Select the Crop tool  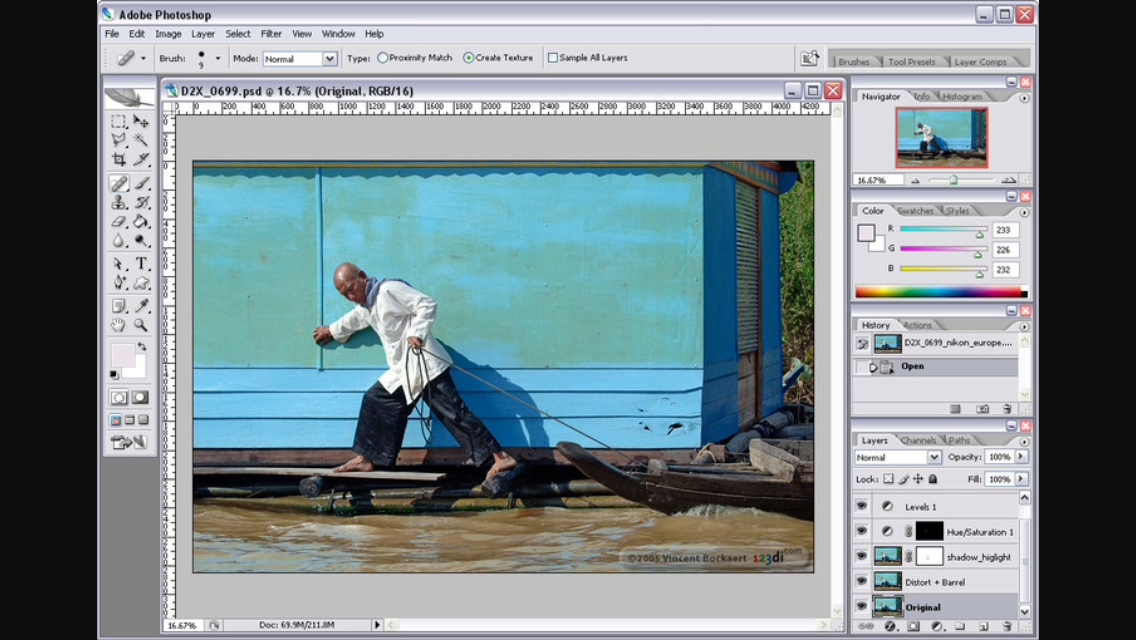coord(119,160)
